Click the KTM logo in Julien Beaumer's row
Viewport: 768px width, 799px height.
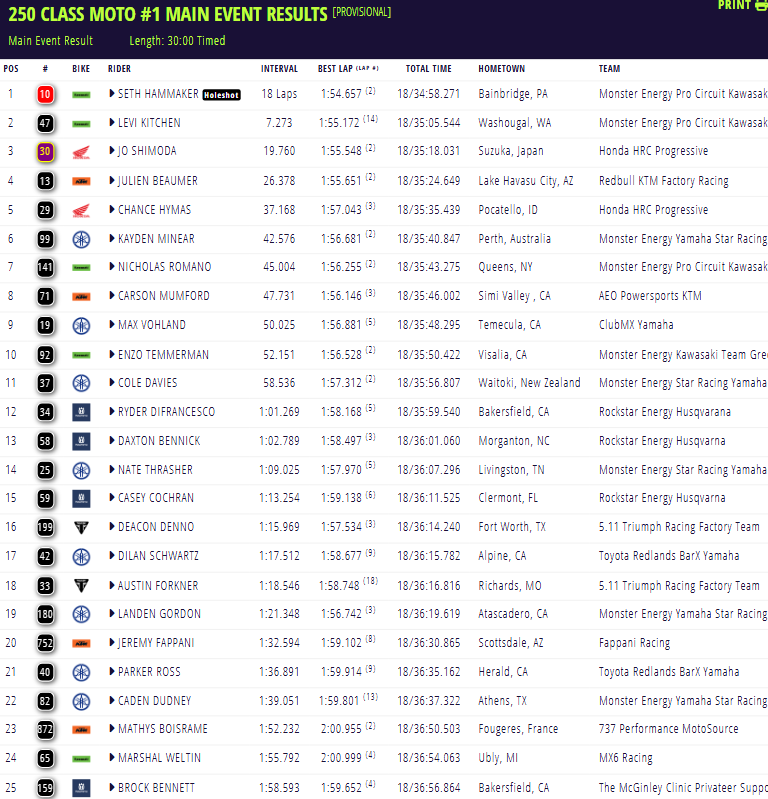pyautogui.click(x=81, y=181)
